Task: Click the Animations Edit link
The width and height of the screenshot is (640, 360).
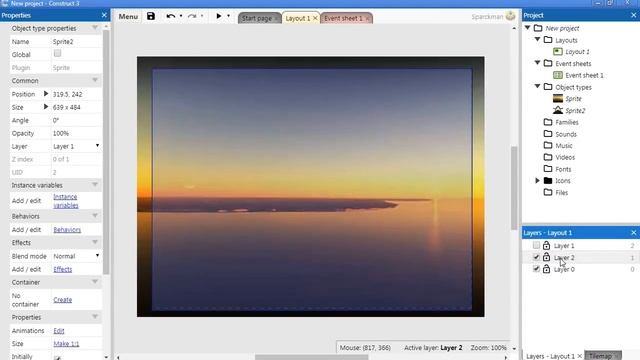Action: point(59,331)
